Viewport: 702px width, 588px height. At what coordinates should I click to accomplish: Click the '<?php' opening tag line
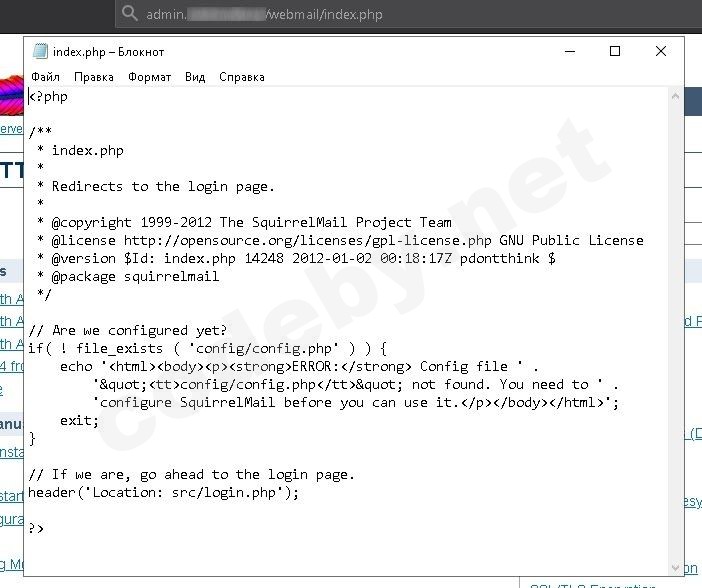click(48, 97)
